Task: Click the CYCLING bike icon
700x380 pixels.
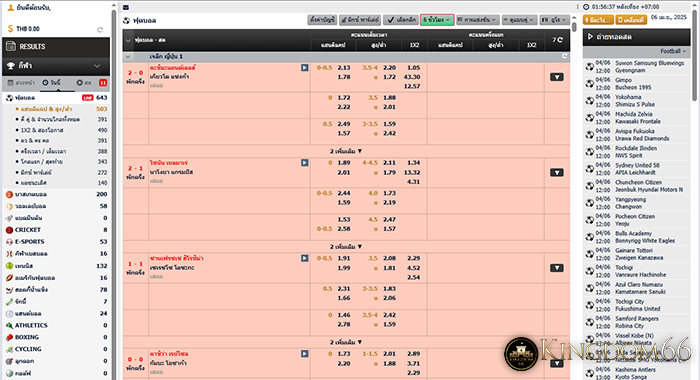Action: coord(9,349)
